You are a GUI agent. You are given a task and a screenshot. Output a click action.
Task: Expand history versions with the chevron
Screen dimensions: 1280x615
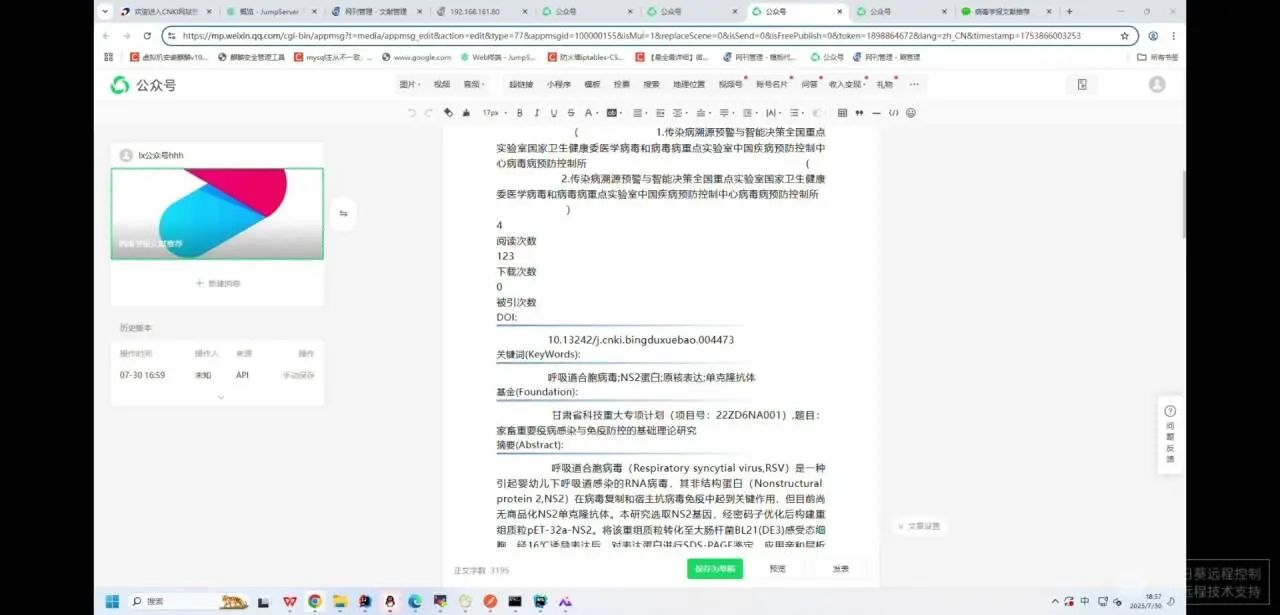point(221,397)
